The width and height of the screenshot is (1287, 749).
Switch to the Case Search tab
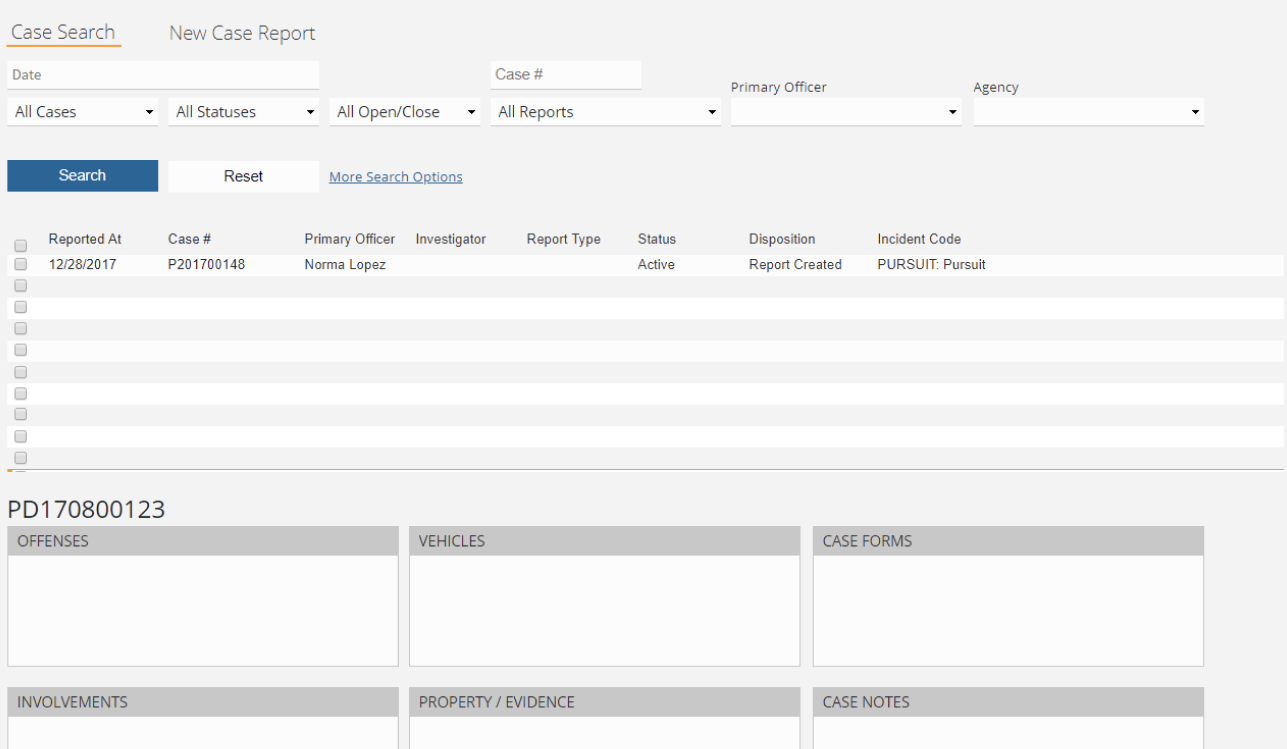coord(63,32)
